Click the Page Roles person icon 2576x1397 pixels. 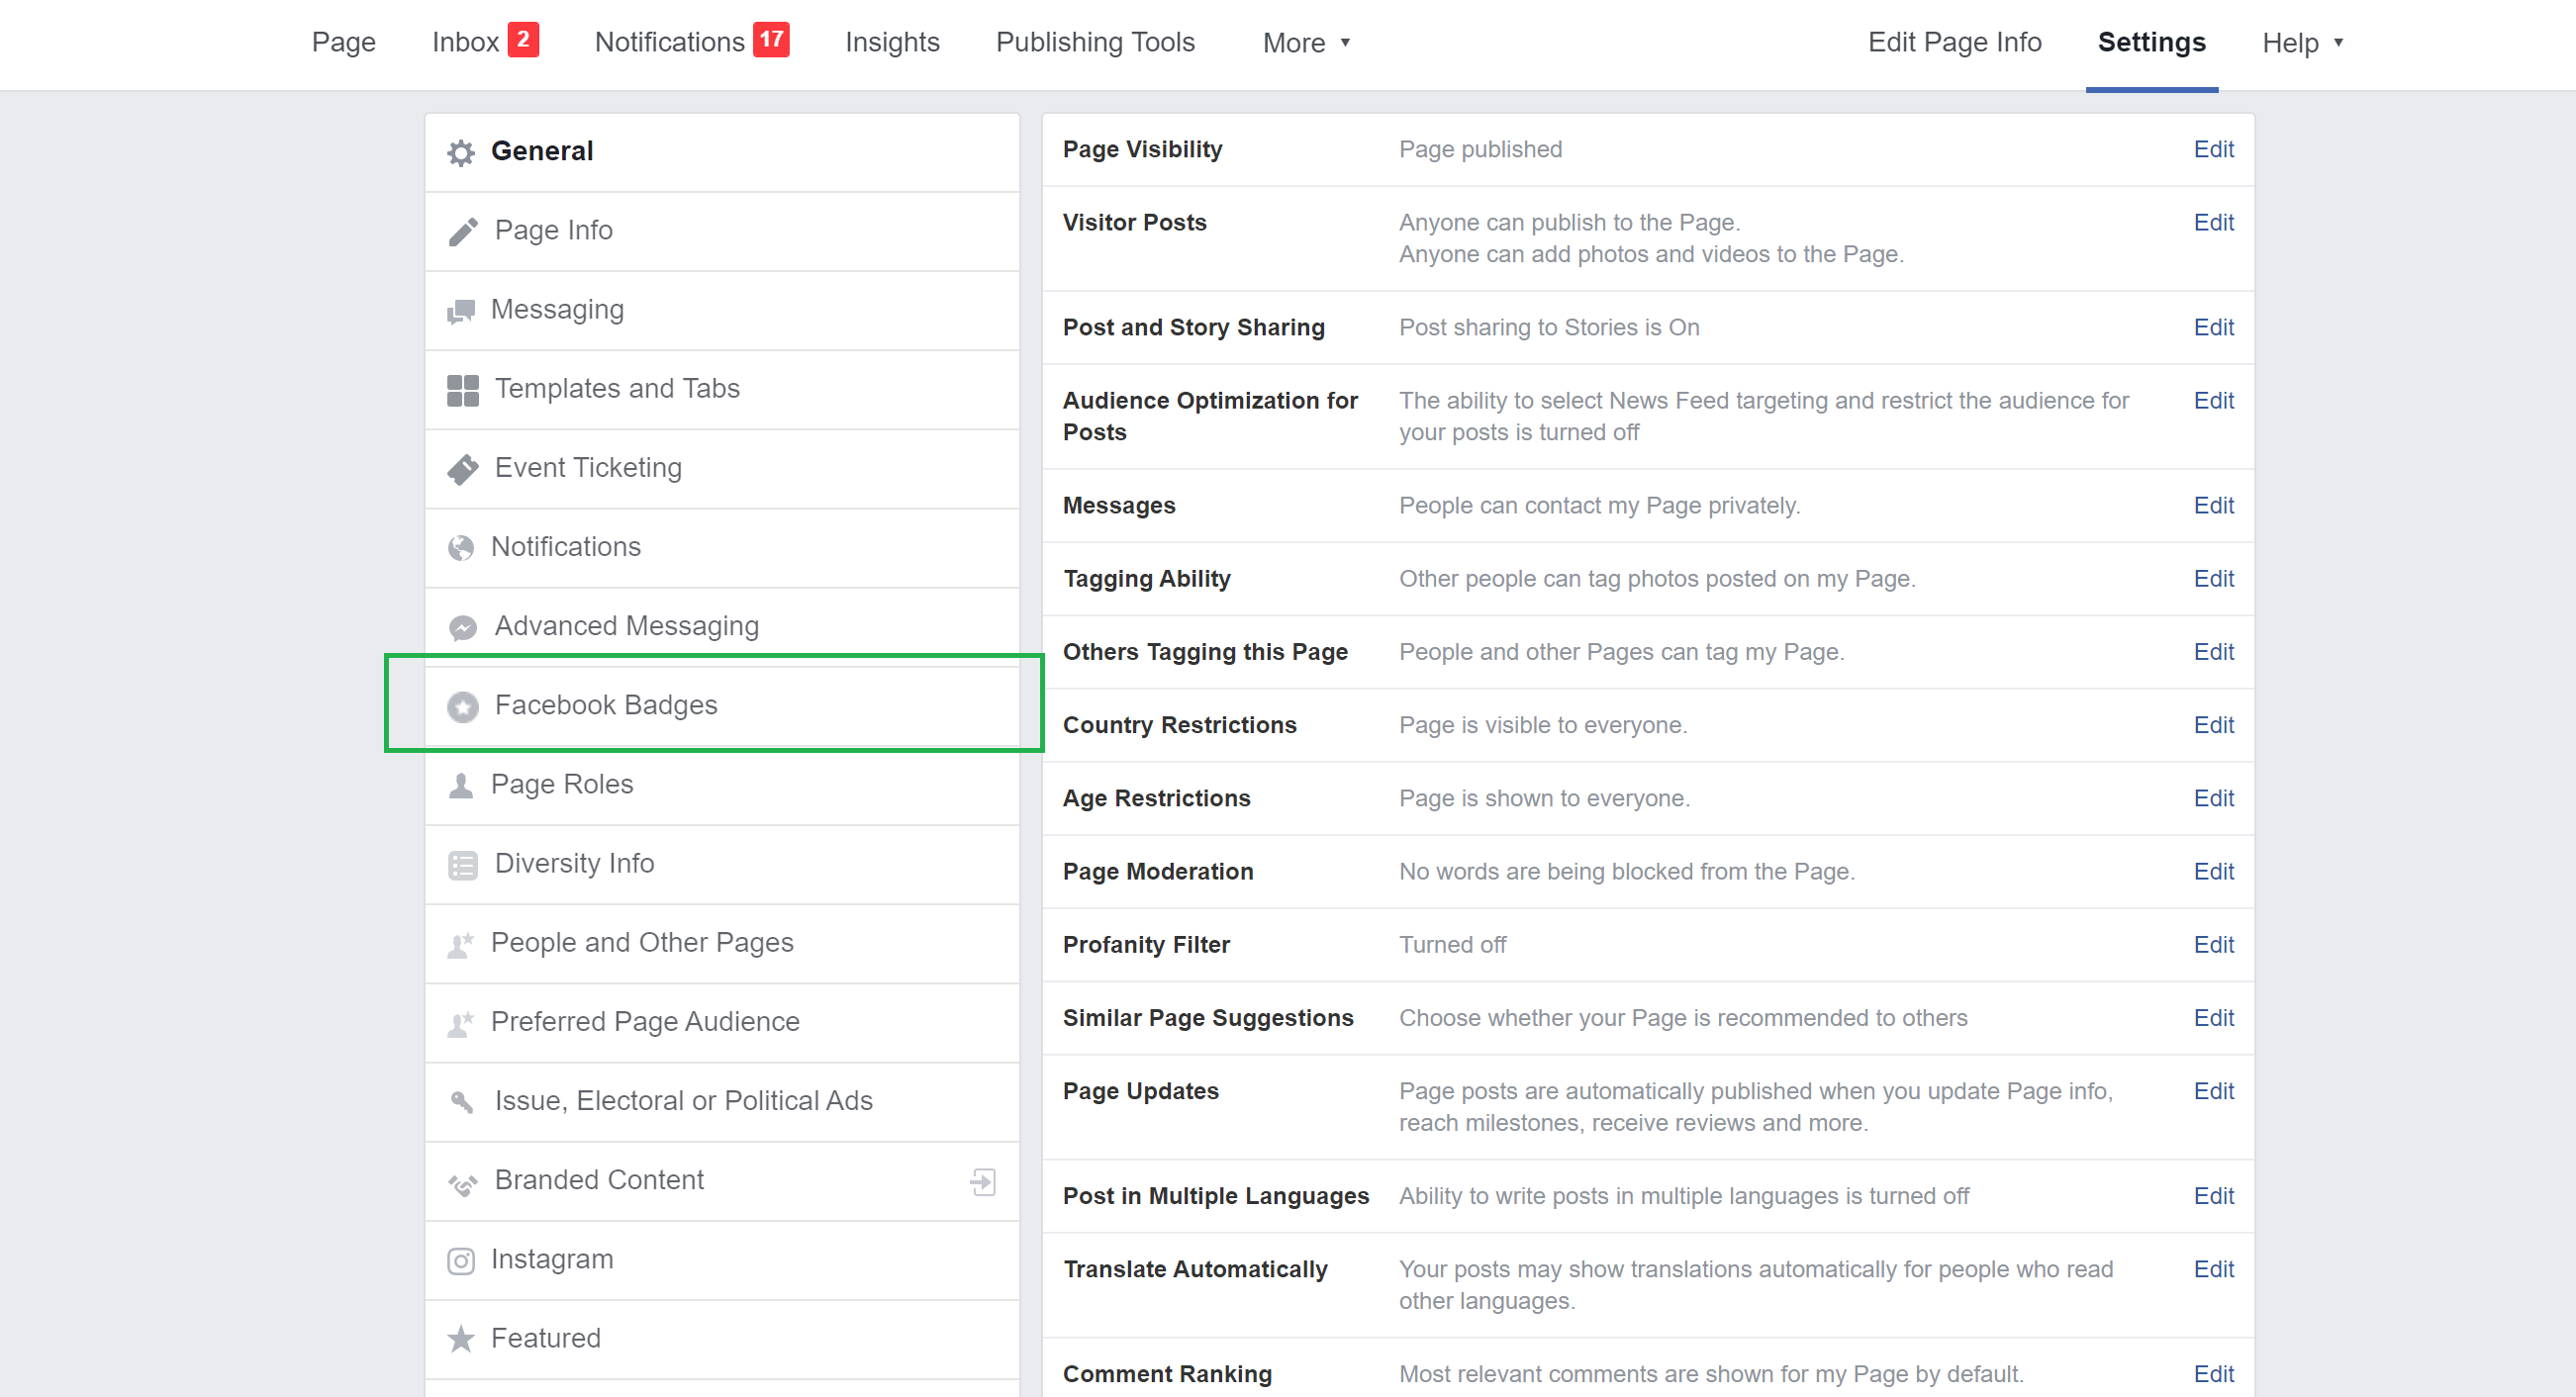[x=461, y=785]
